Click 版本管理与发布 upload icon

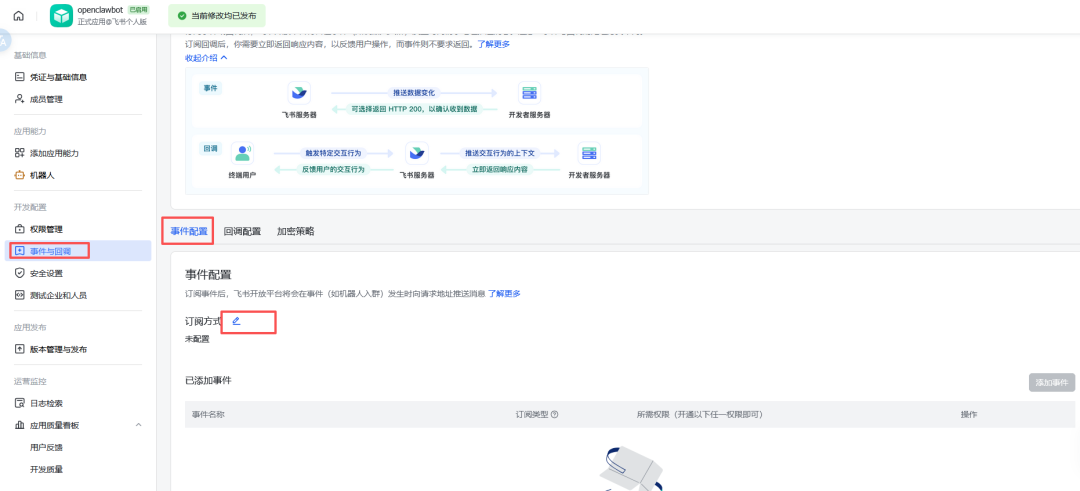19,349
